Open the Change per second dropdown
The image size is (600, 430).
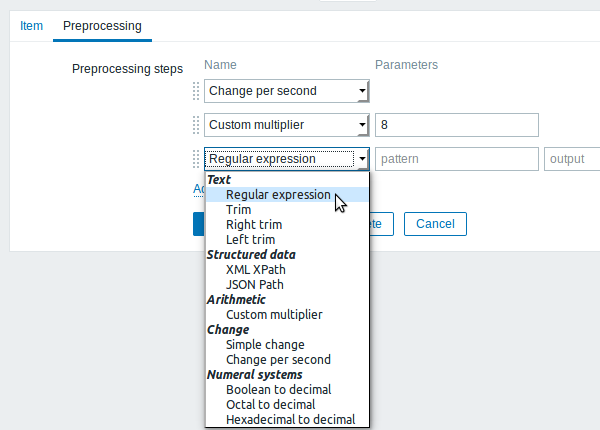point(286,92)
